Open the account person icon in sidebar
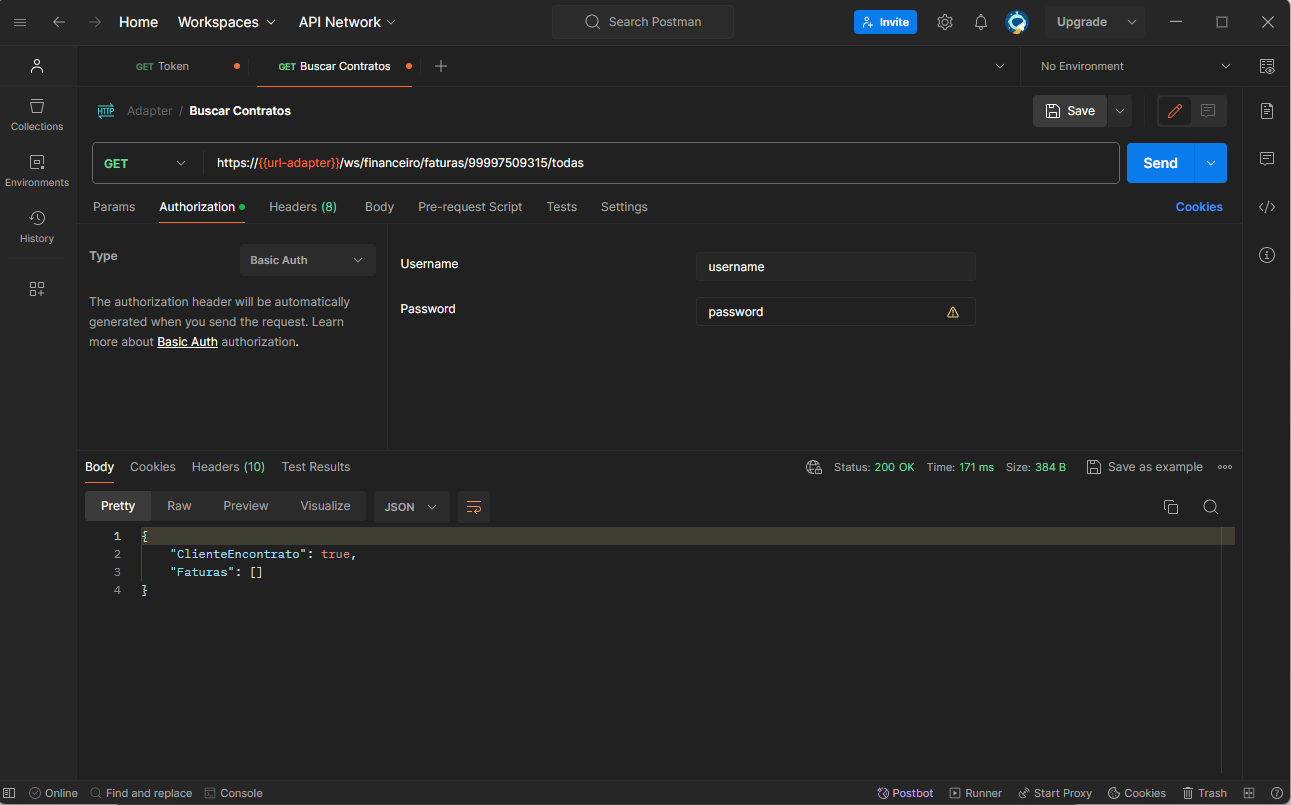Screen dimensions: 1291x805 click(x=37, y=66)
